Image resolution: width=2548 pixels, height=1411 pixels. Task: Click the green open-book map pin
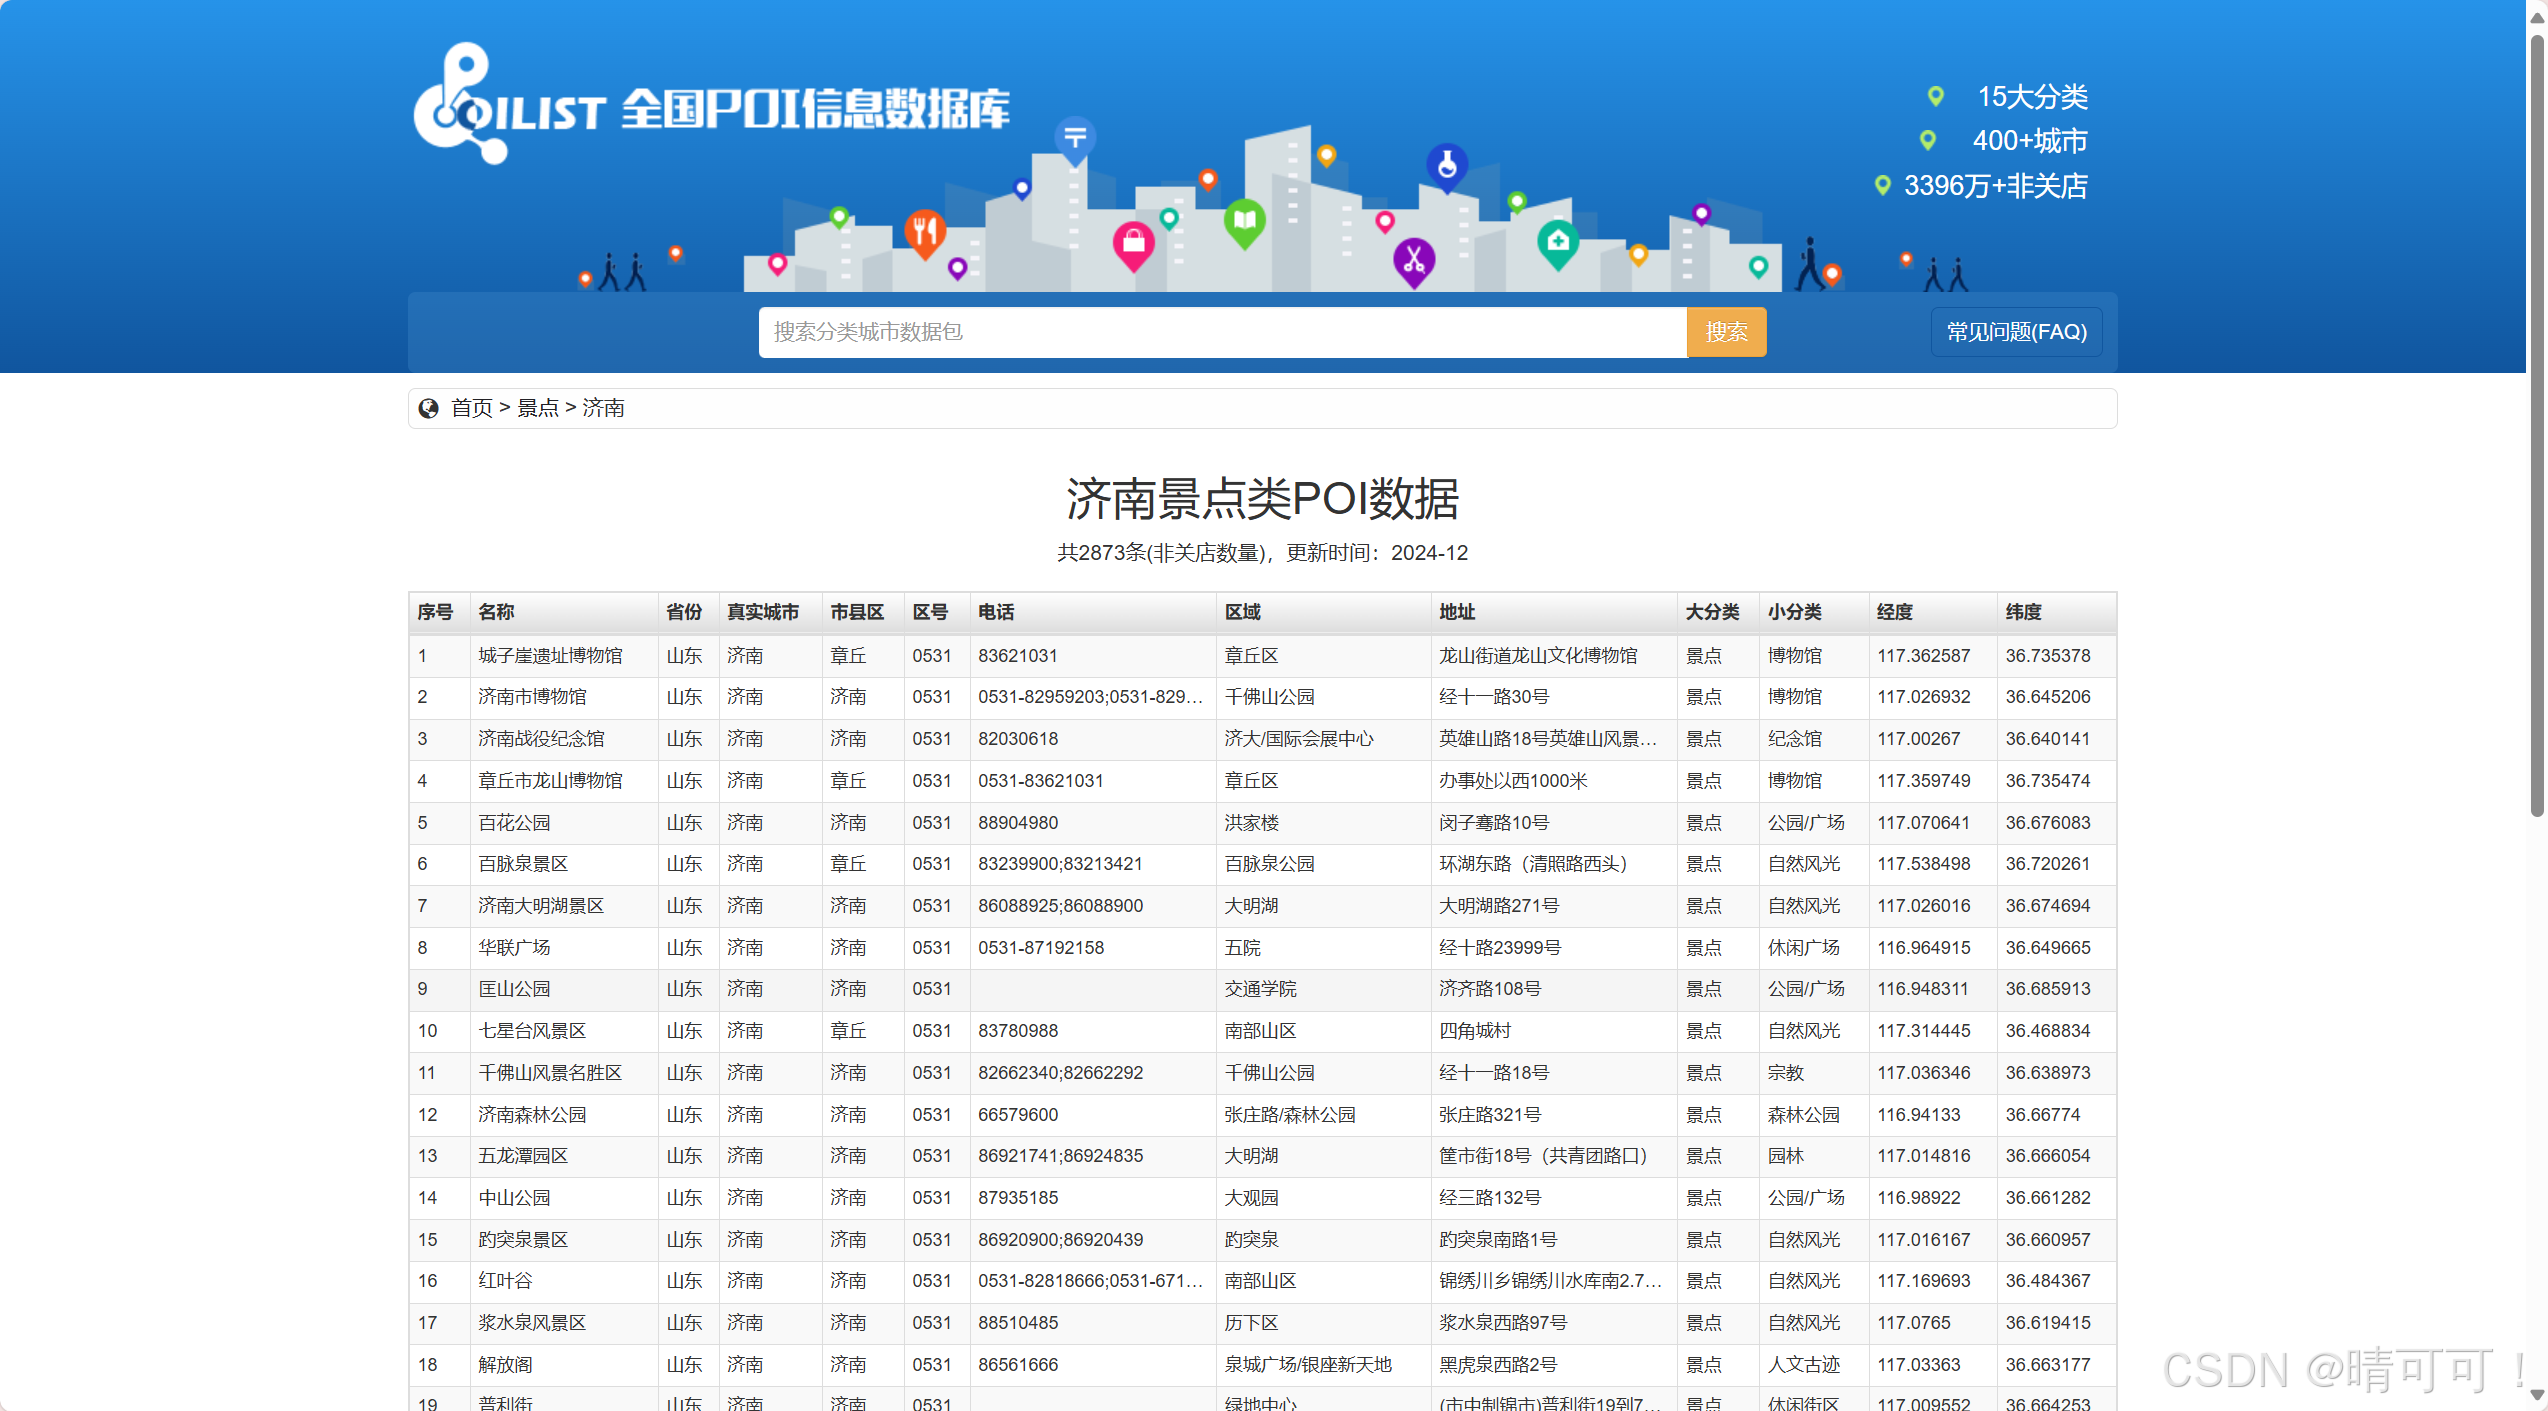(x=1245, y=221)
